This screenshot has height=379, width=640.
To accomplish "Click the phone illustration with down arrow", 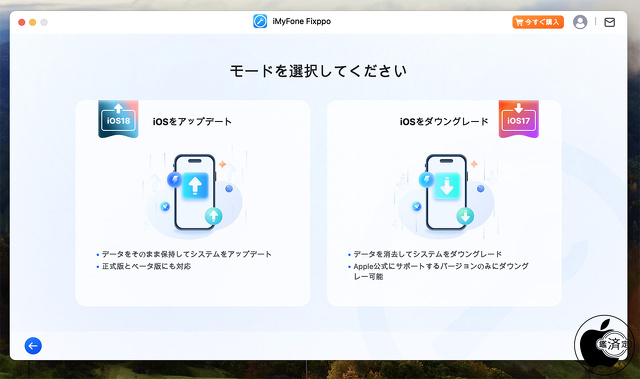I will point(446,193).
